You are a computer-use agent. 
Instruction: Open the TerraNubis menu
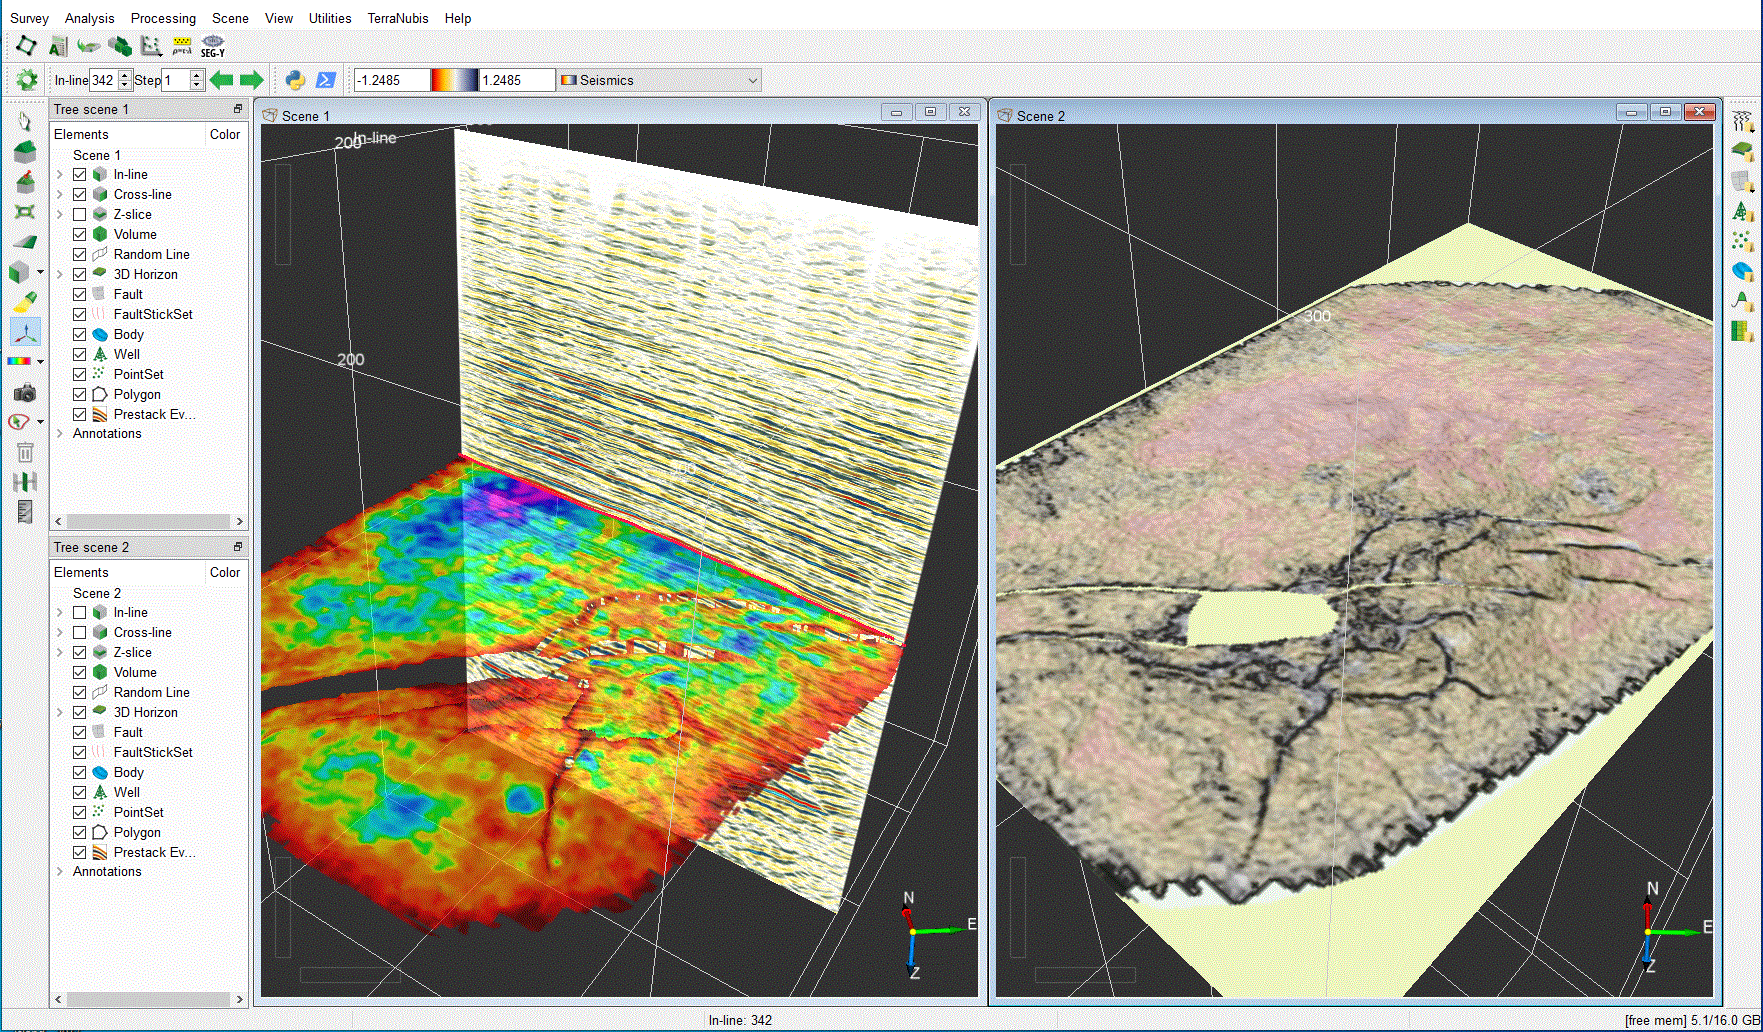[x=397, y=18]
